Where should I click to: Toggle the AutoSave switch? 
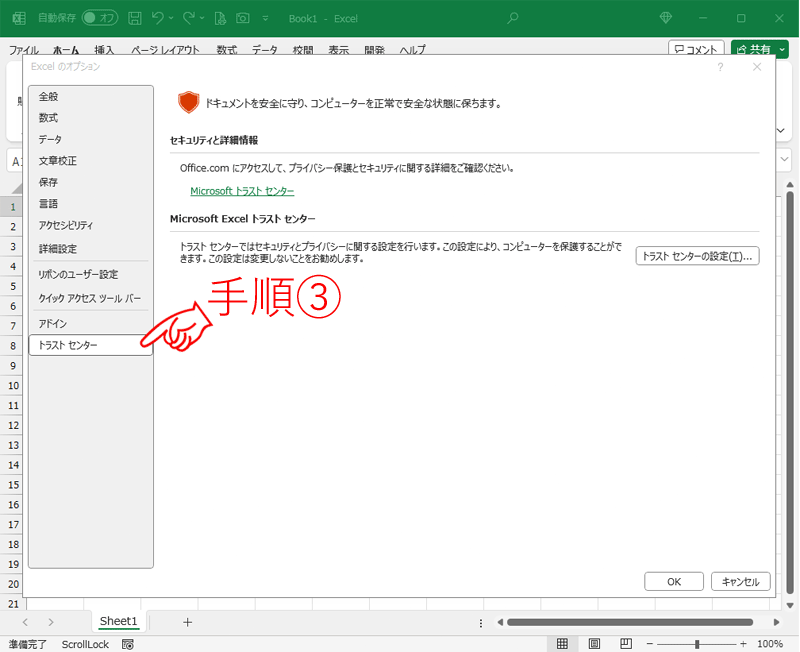pyautogui.click(x=100, y=18)
